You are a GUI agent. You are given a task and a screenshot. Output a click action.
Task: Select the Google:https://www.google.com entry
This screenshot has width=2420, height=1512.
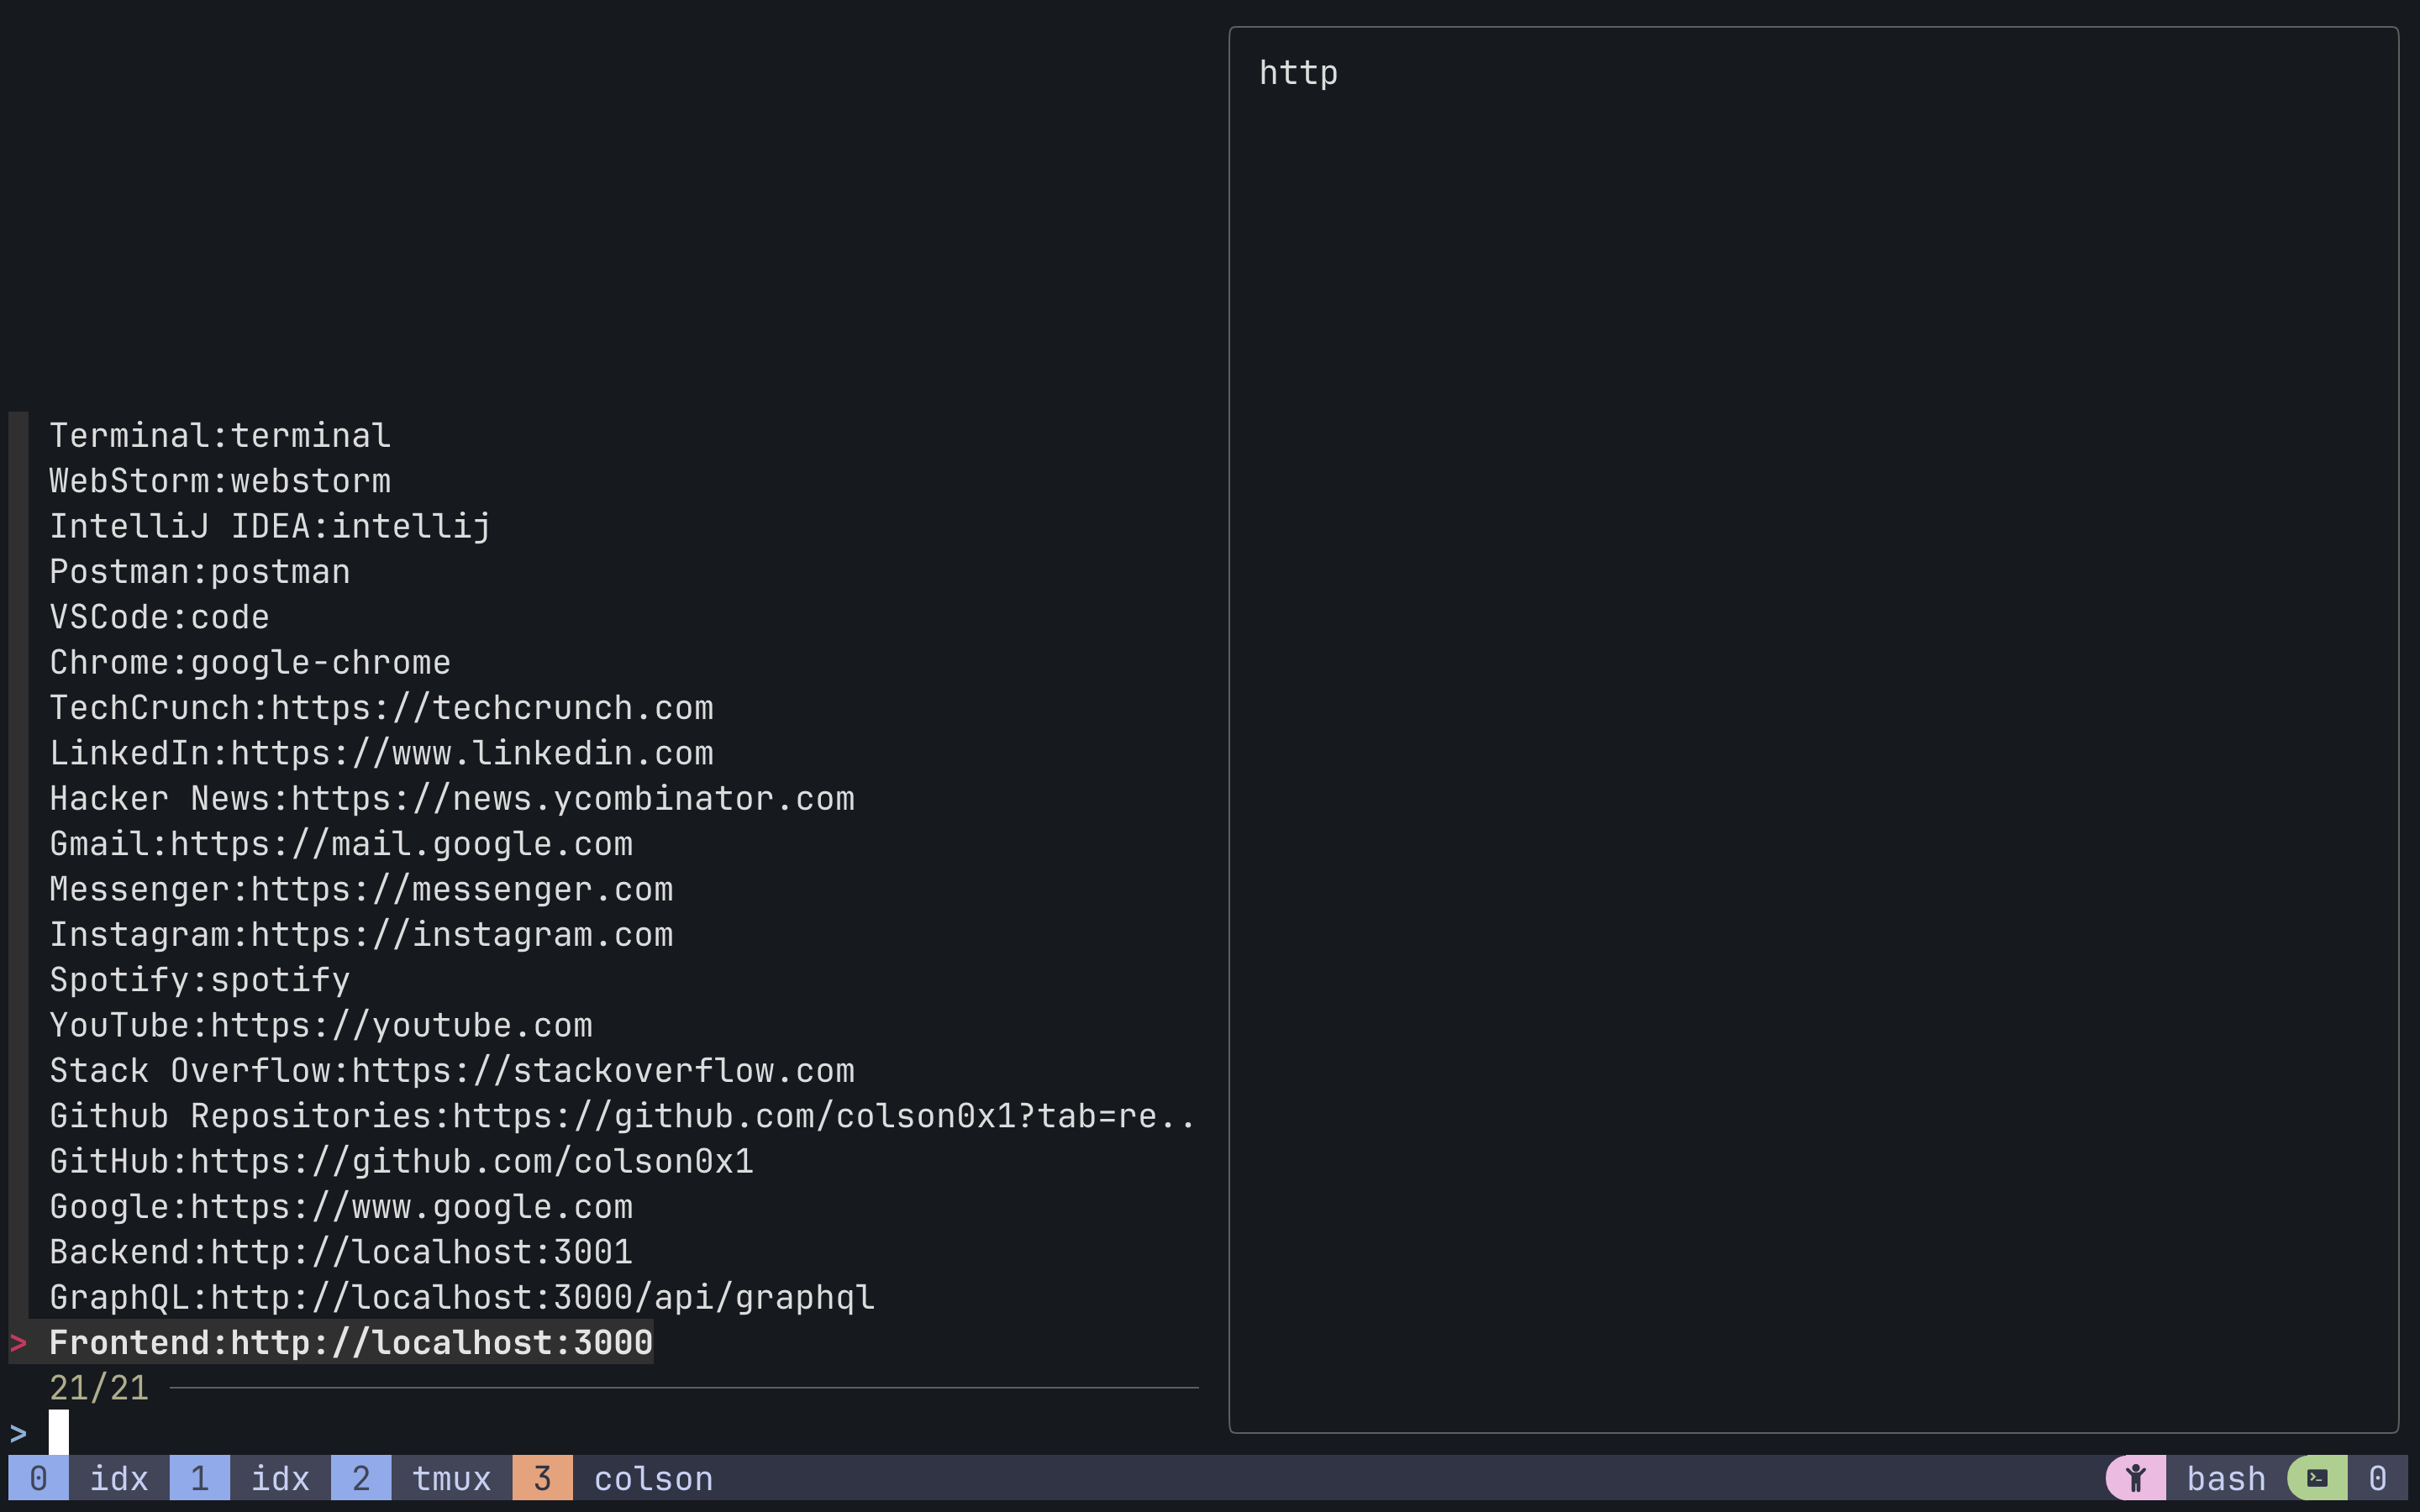(341, 1206)
